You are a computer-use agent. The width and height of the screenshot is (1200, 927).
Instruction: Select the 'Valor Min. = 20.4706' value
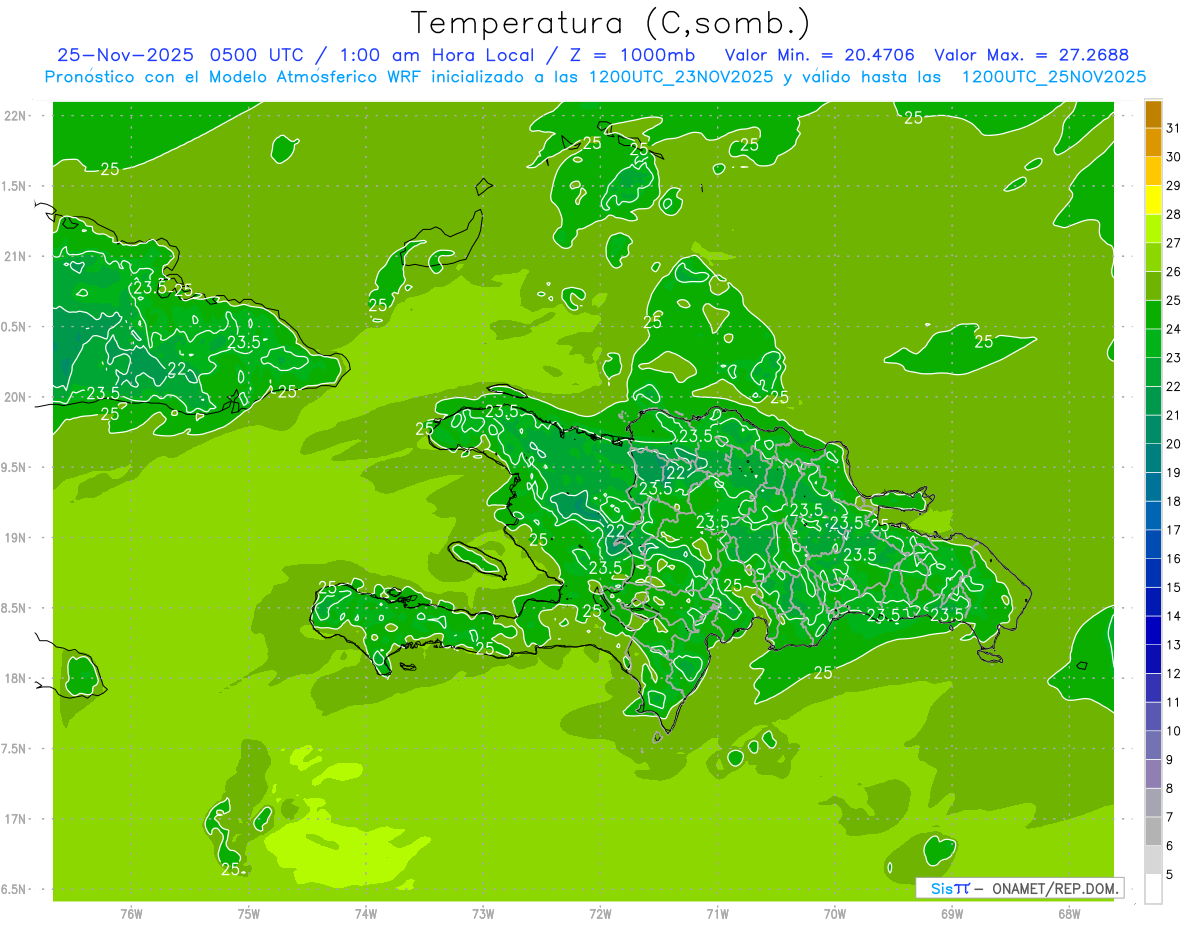(820, 55)
